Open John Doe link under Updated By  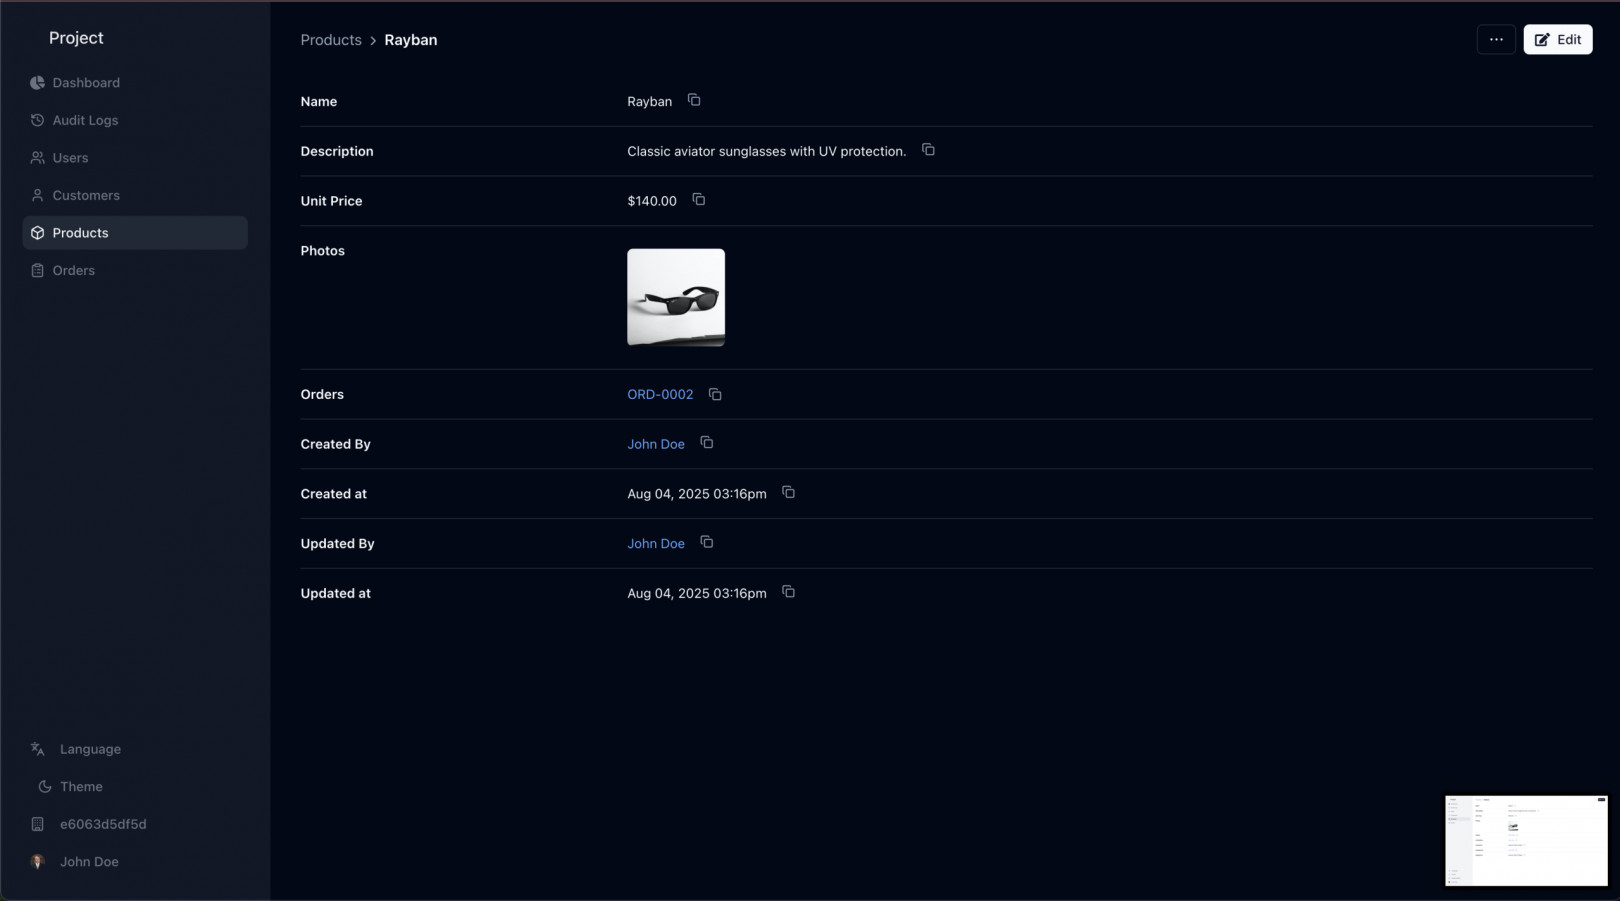[x=656, y=543]
